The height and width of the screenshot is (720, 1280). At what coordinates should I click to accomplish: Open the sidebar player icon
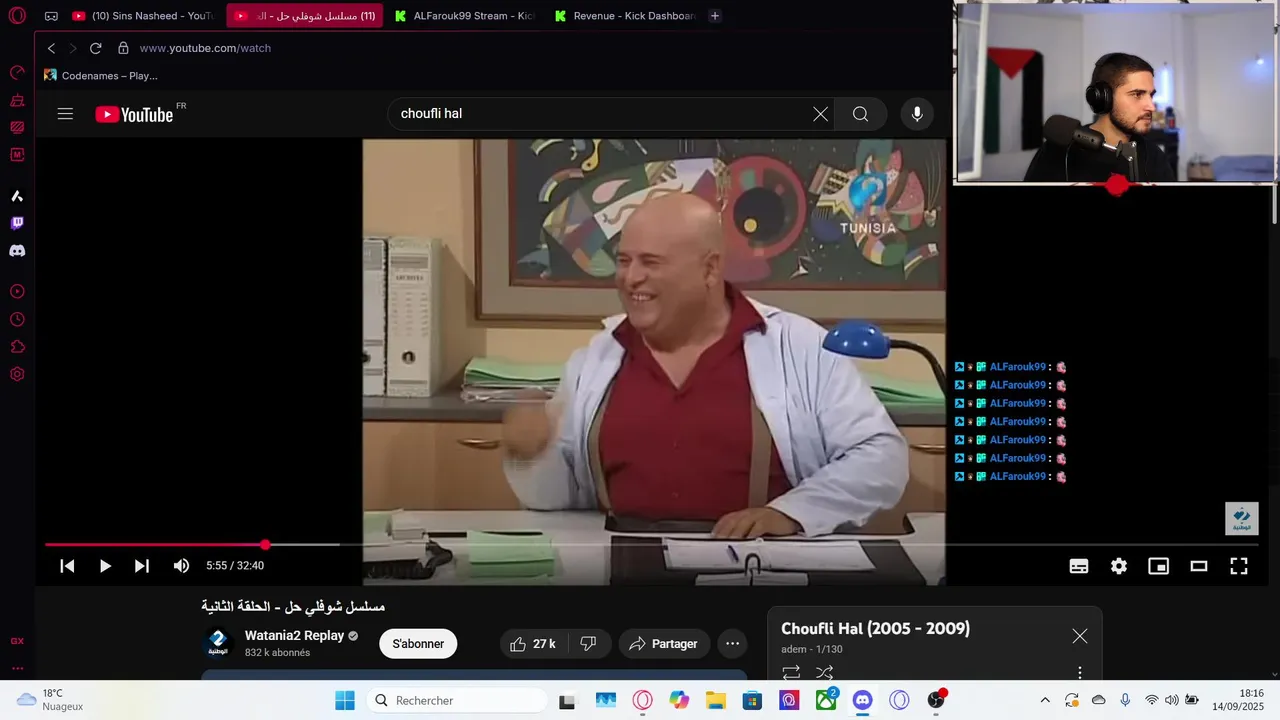[17, 292]
